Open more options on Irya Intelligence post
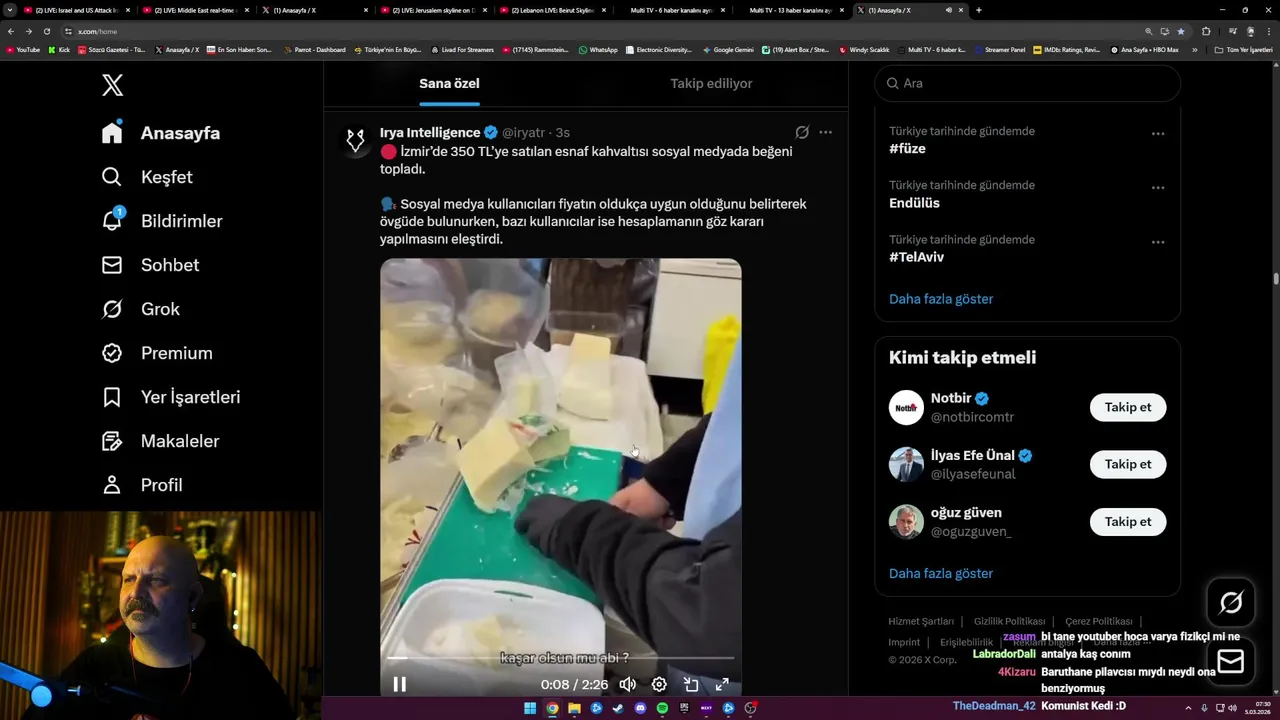The height and width of the screenshot is (720, 1280). click(825, 132)
